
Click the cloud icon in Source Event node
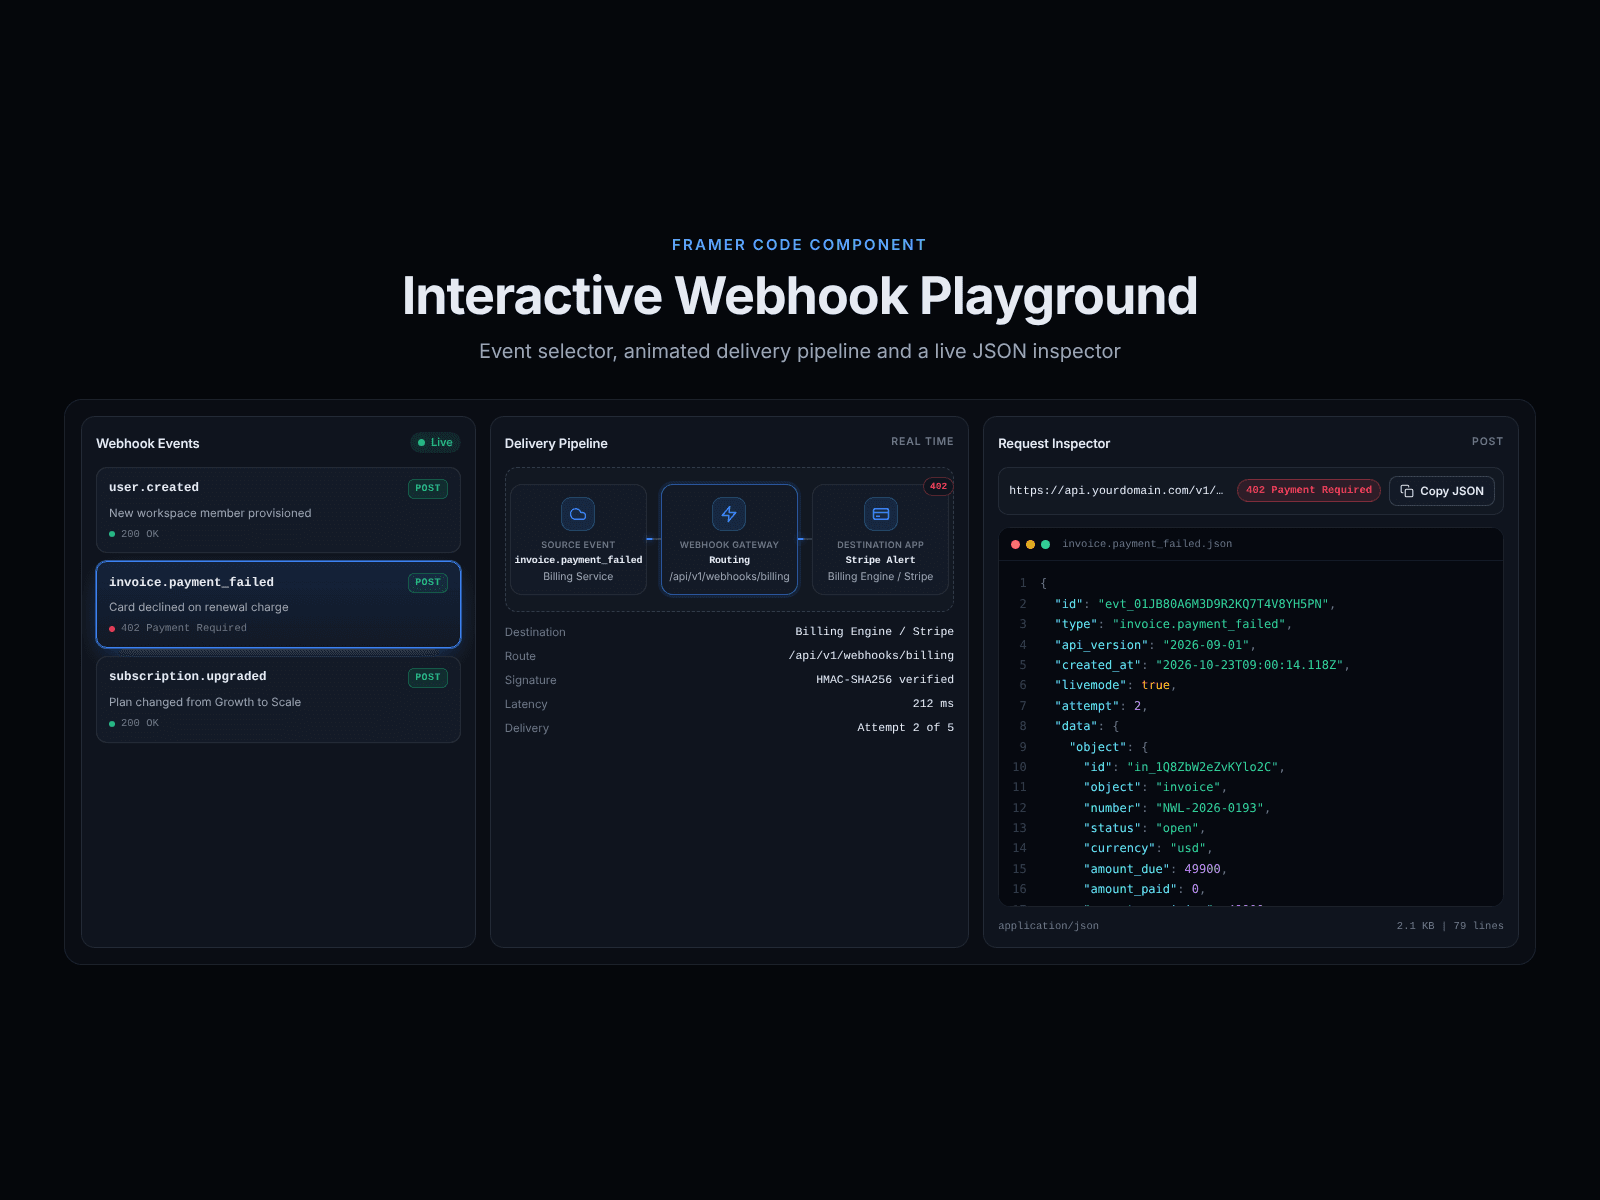(x=578, y=514)
